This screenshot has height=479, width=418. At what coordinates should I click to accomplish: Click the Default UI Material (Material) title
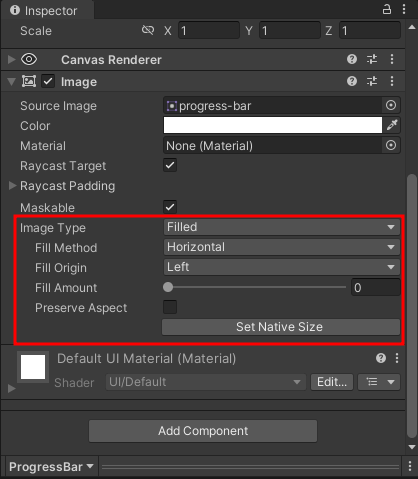coord(147,359)
